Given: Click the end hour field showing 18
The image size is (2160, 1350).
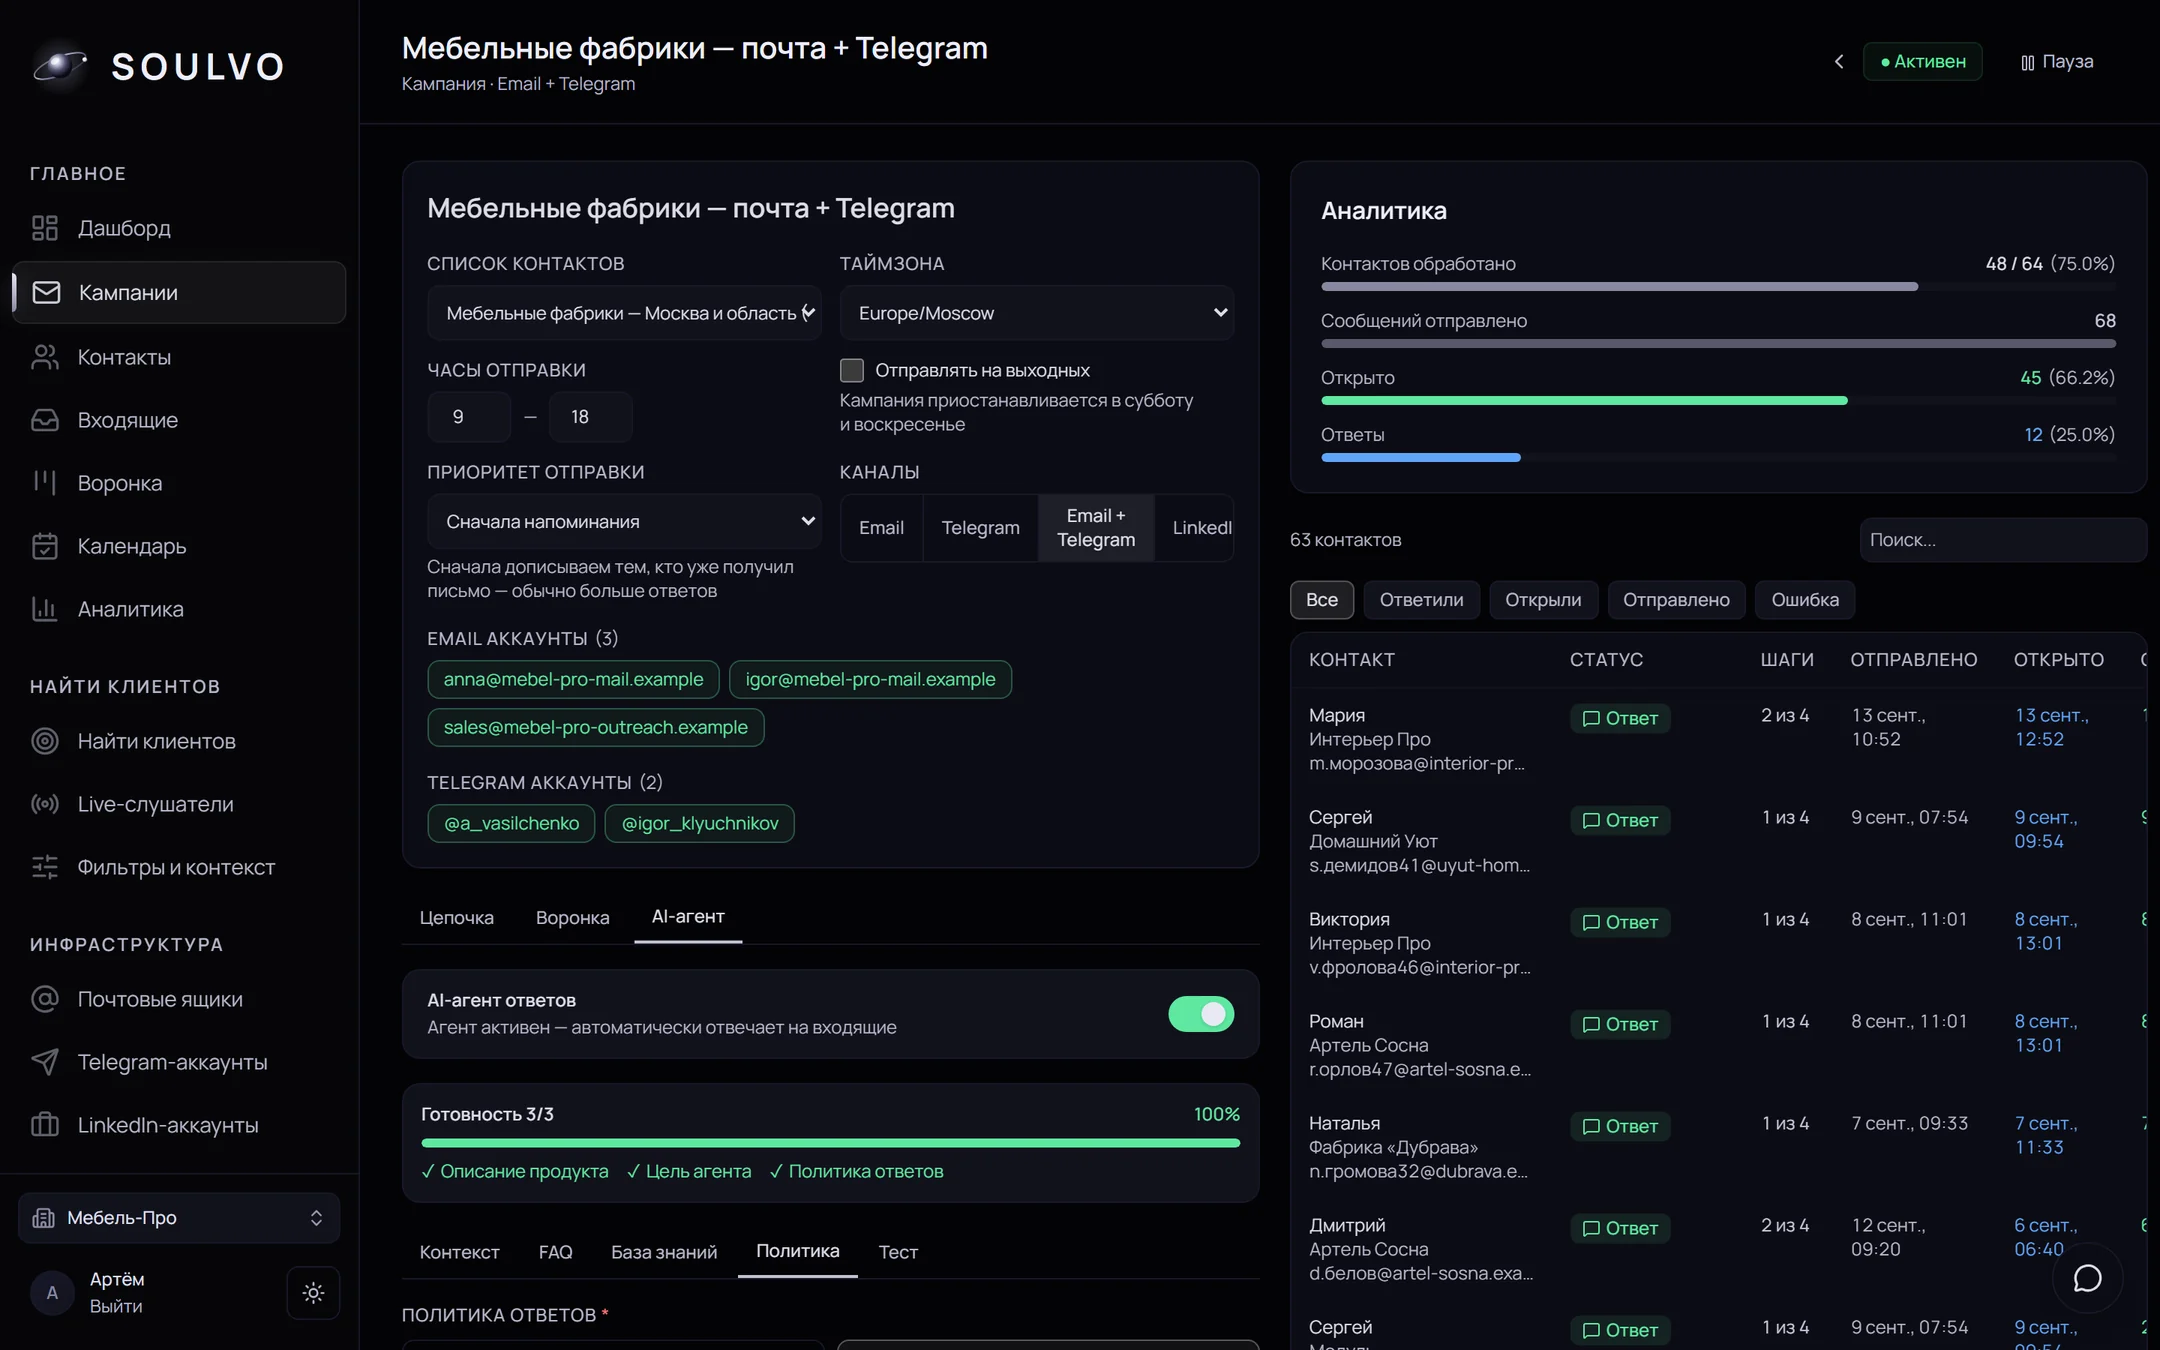Looking at the screenshot, I should [x=591, y=417].
